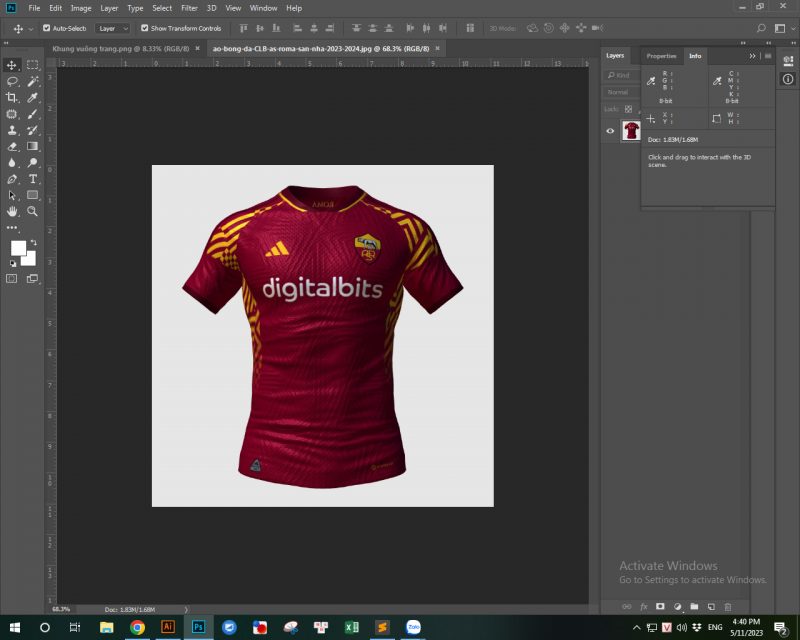Viewport: 800px width, 640px height.
Task: Expand the status bar info arrow
Action: pos(186,609)
